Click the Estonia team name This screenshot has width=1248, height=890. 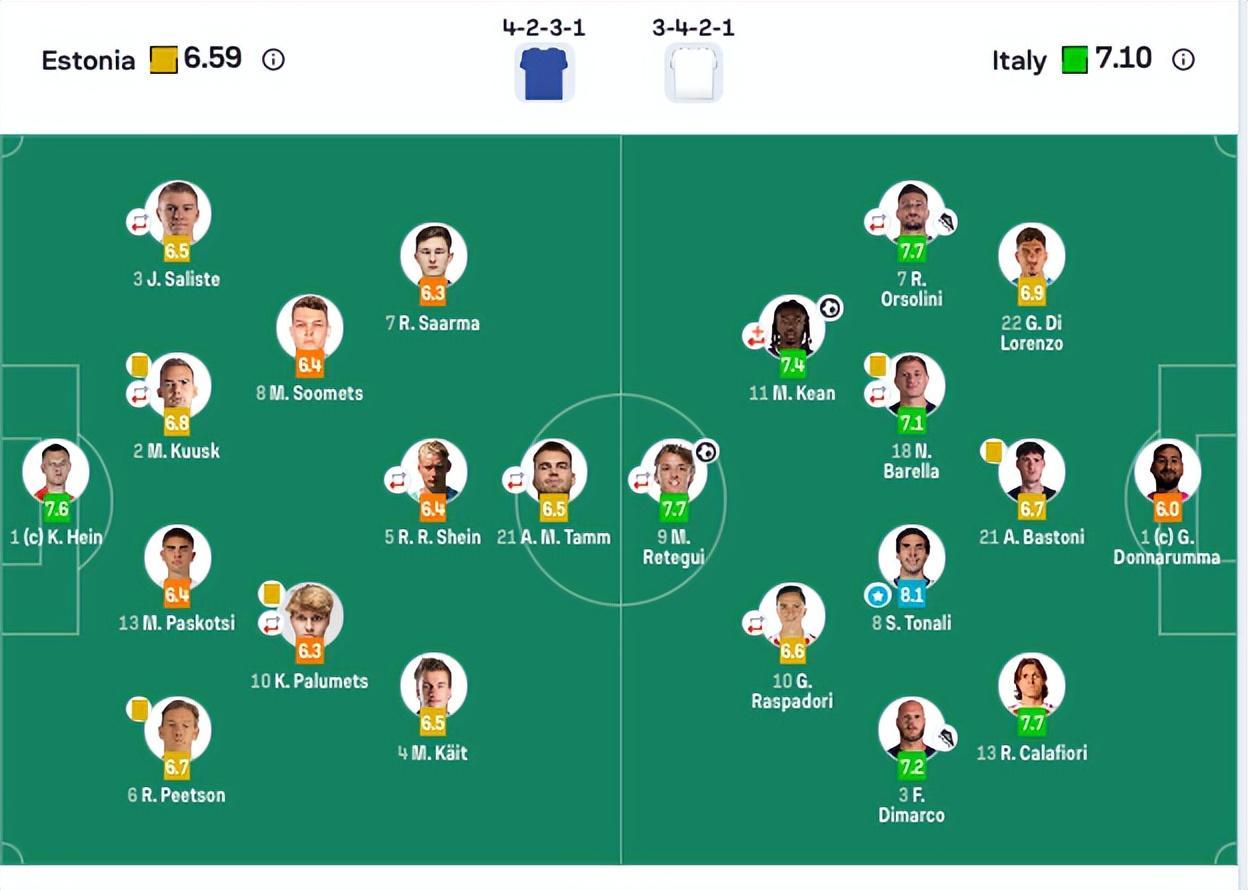[x=88, y=61]
